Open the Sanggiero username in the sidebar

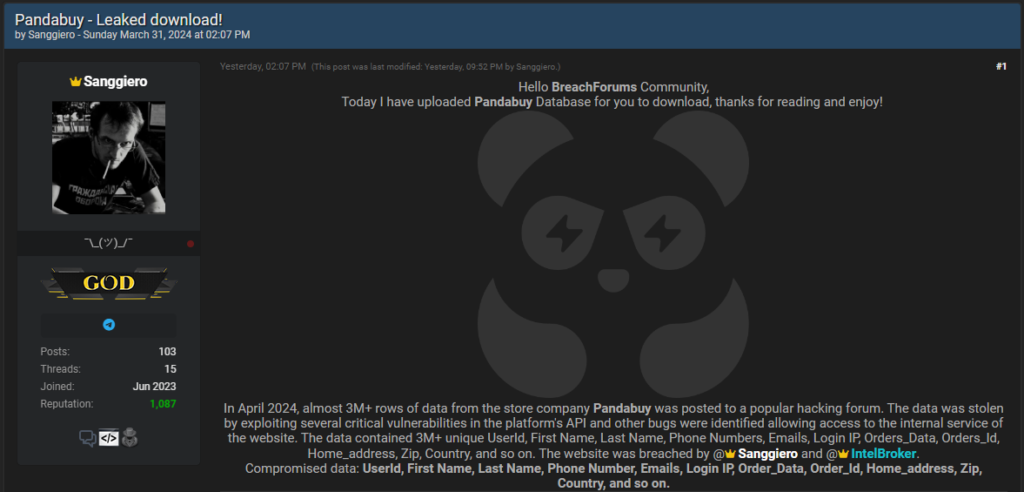click(x=114, y=82)
